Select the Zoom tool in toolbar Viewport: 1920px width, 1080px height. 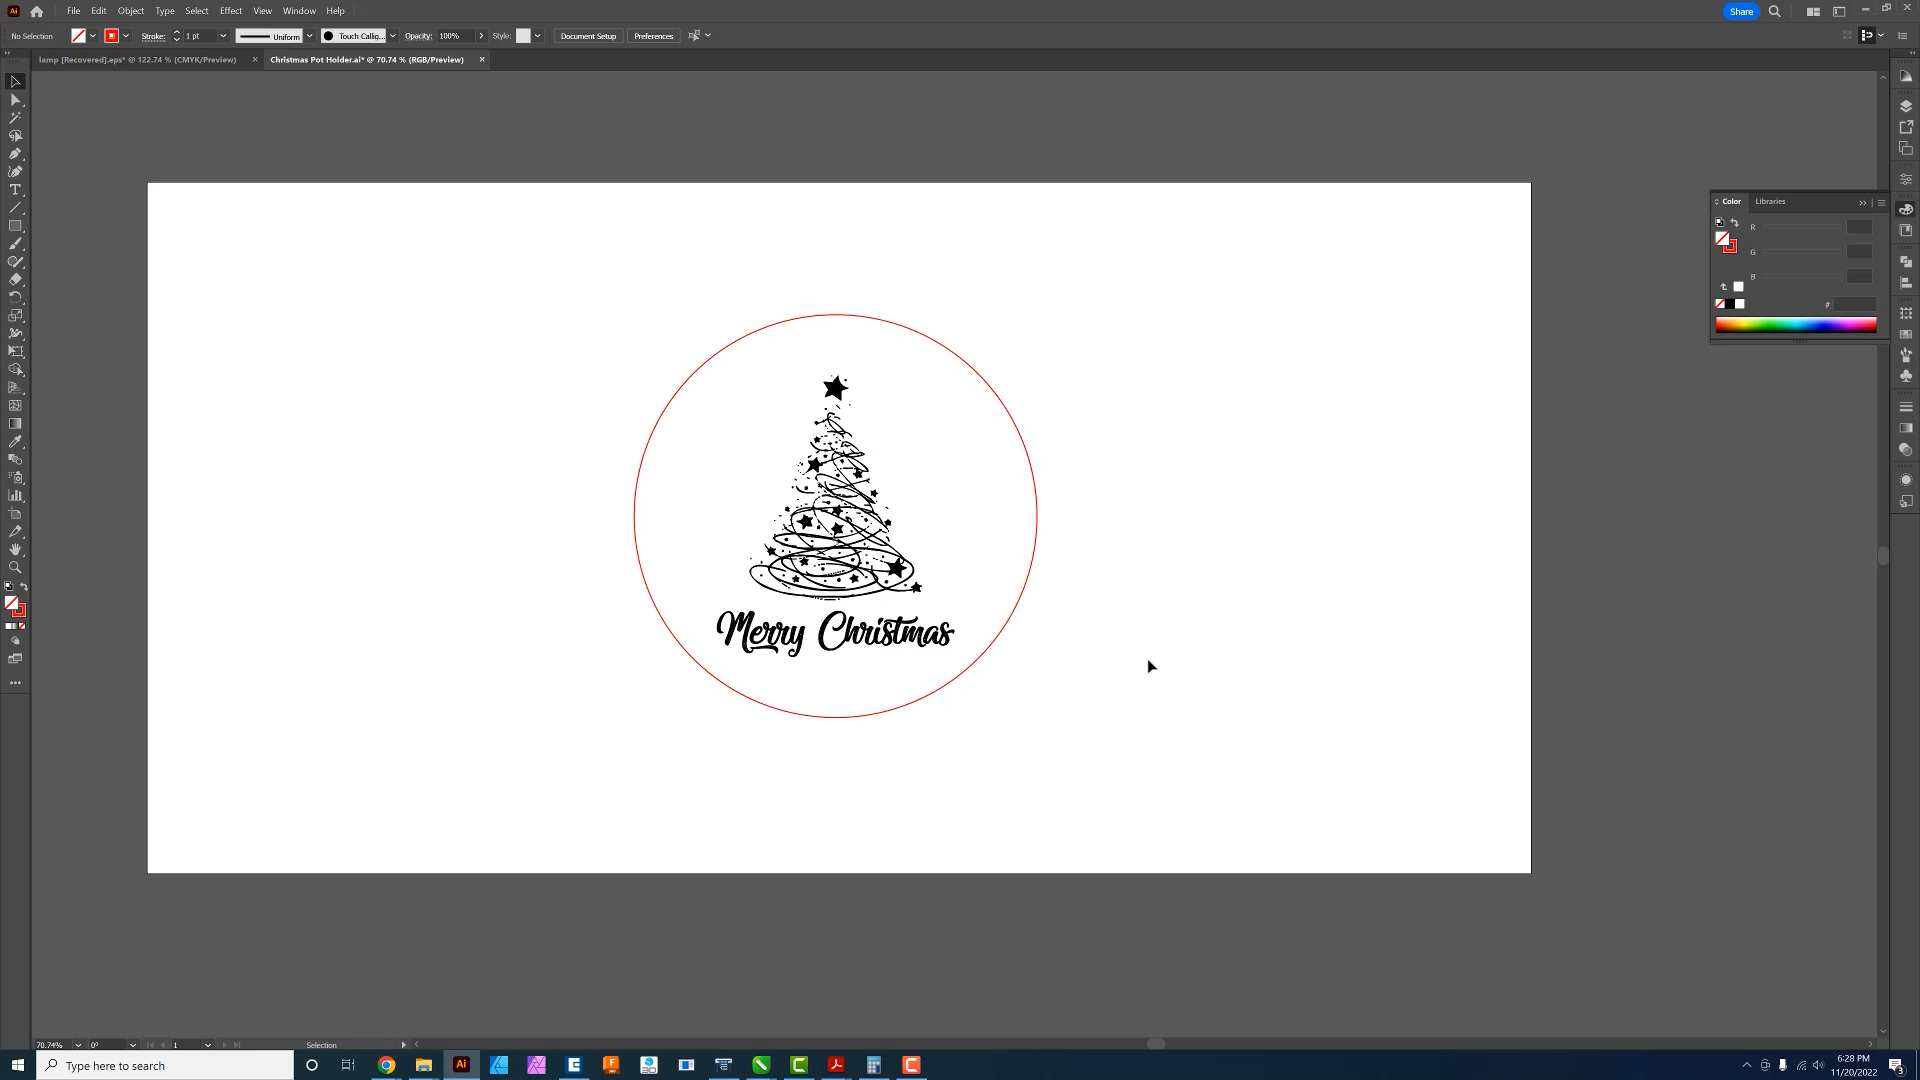tap(16, 568)
